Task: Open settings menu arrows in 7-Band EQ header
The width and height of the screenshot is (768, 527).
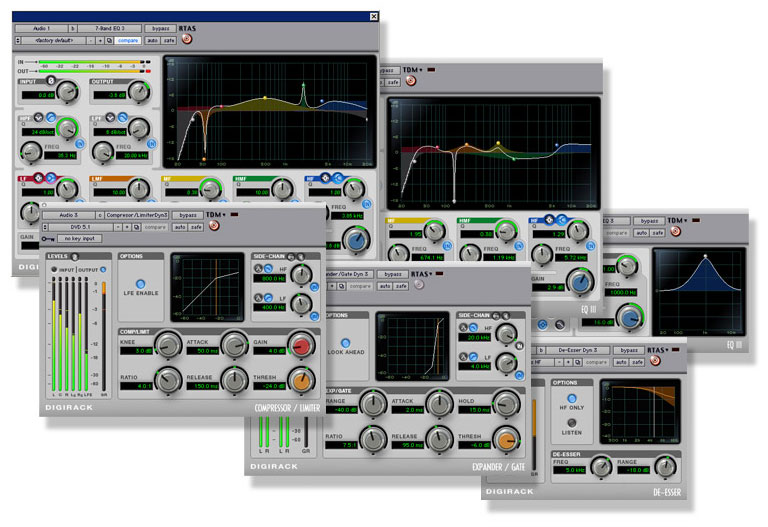Action: click(18, 40)
